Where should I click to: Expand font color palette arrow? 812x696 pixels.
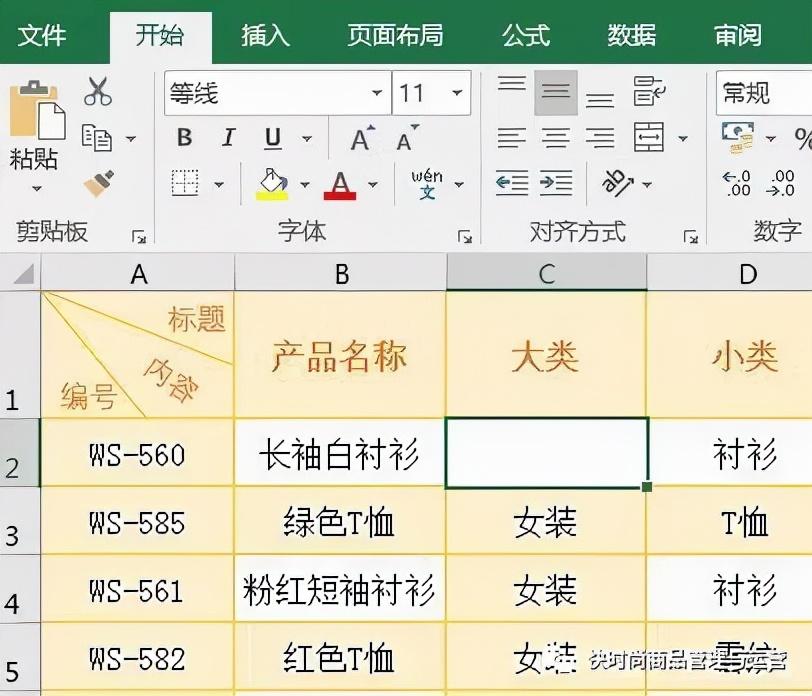click(373, 184)
